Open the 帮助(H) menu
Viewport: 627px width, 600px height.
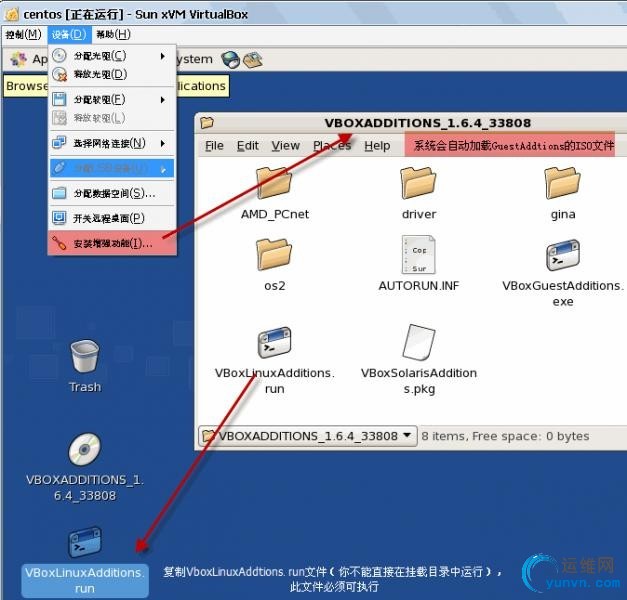click(x=114, y=35)
